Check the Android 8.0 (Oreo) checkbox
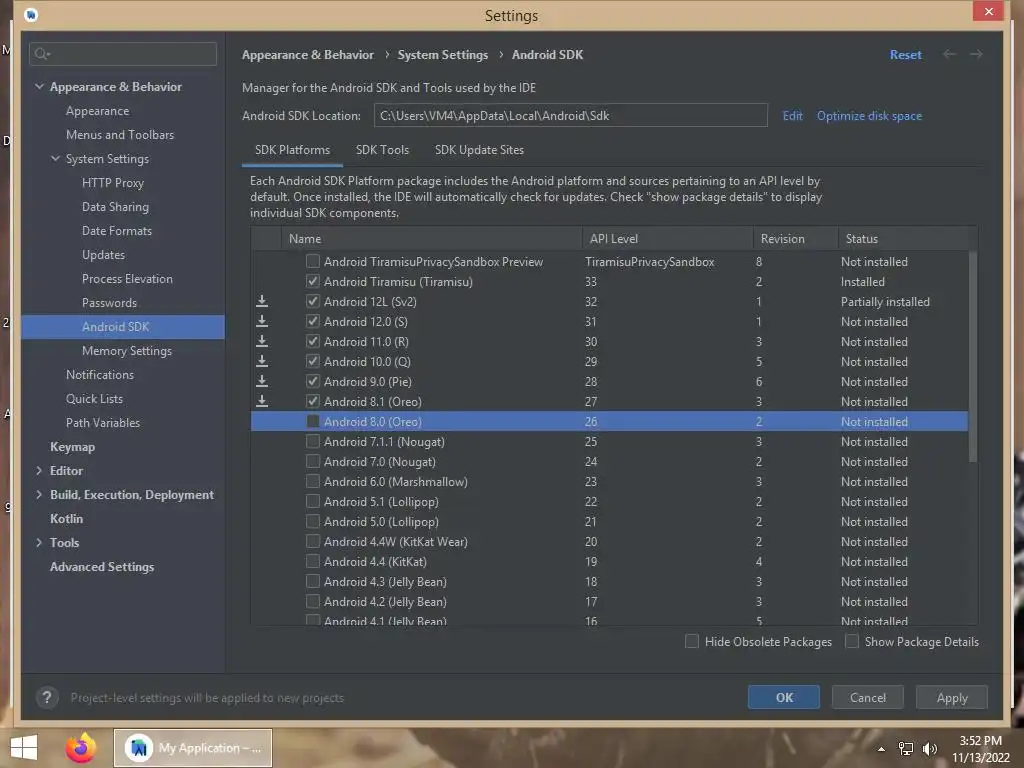Viewport: 1024px width, 768px height. click(313, 421)
